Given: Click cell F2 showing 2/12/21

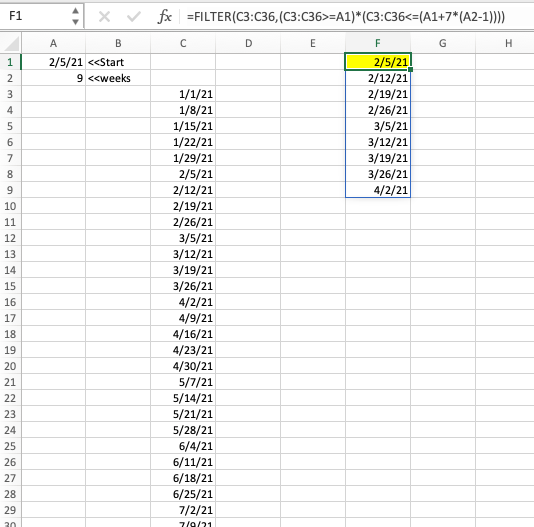Looking at the screenshot, I should tap(378, 78).
